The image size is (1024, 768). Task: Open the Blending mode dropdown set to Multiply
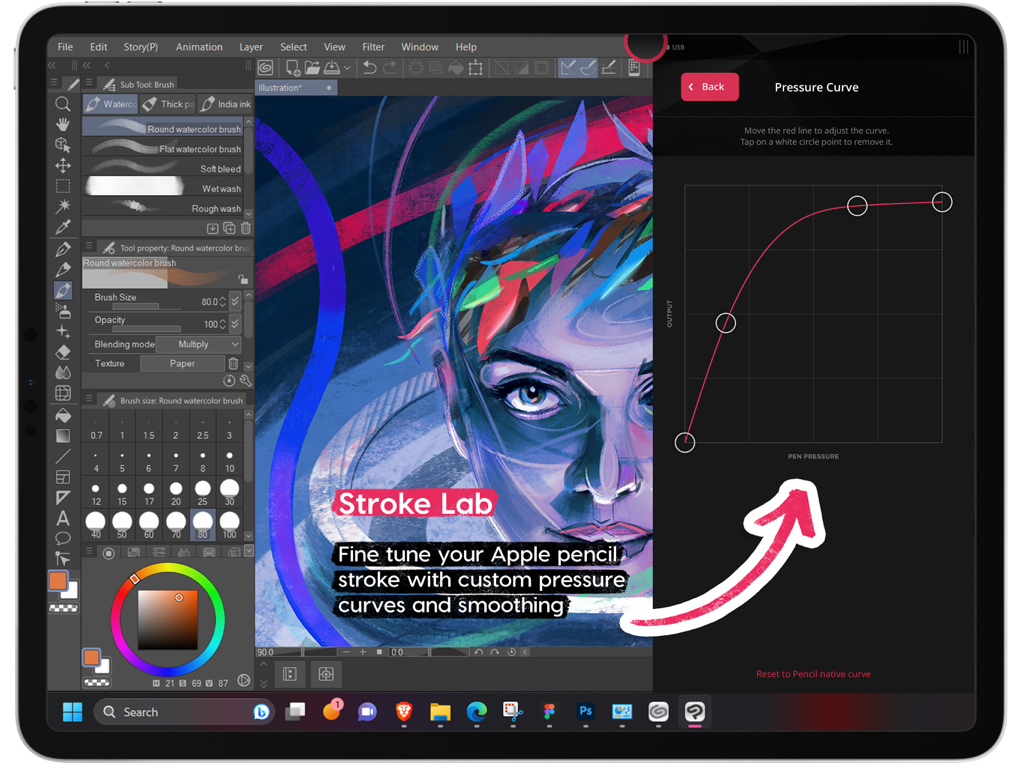pos(198,344)
